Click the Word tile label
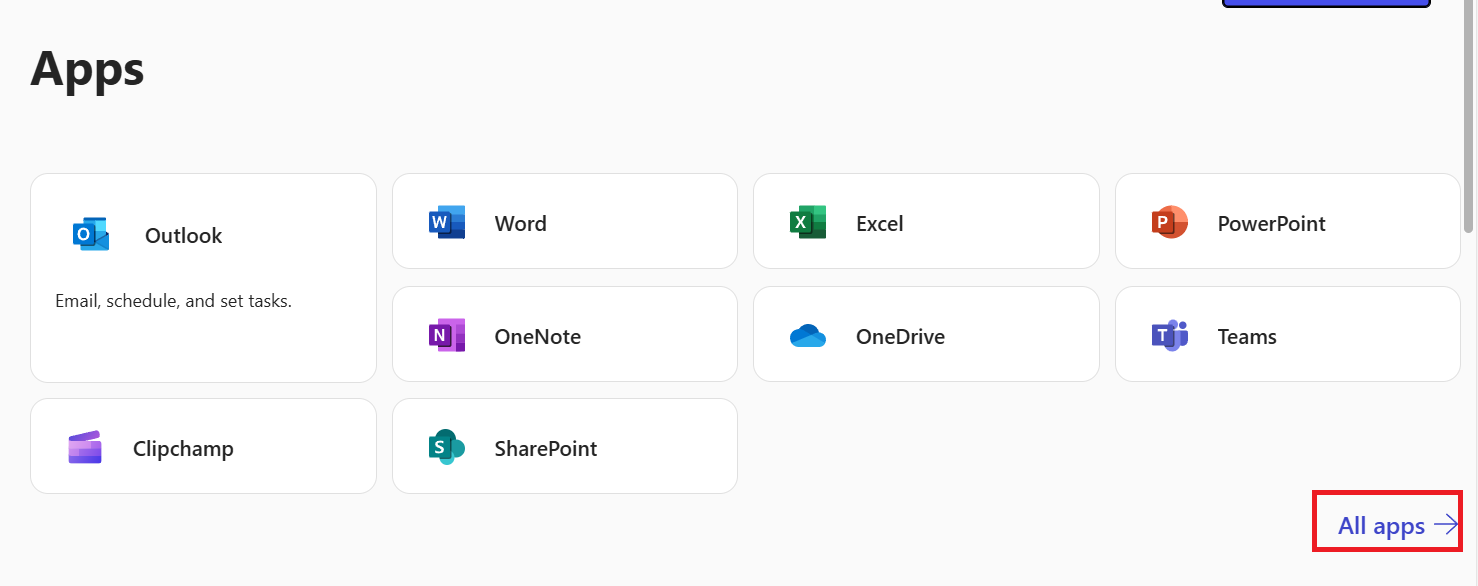 [520, 223]
